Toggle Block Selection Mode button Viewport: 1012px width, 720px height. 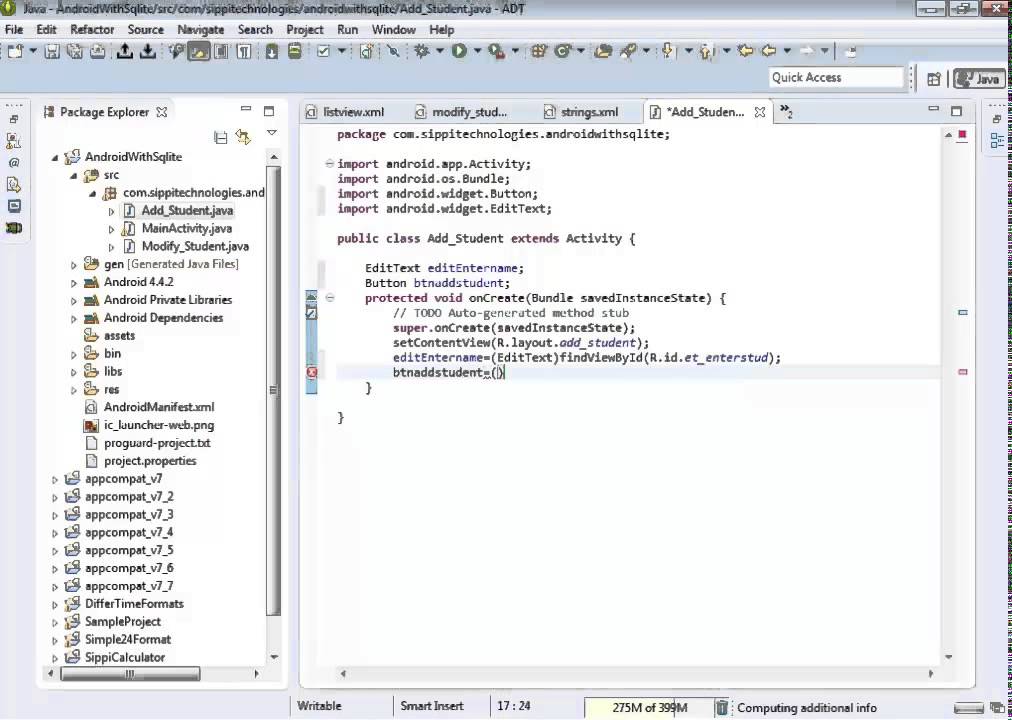coord(221,52)
